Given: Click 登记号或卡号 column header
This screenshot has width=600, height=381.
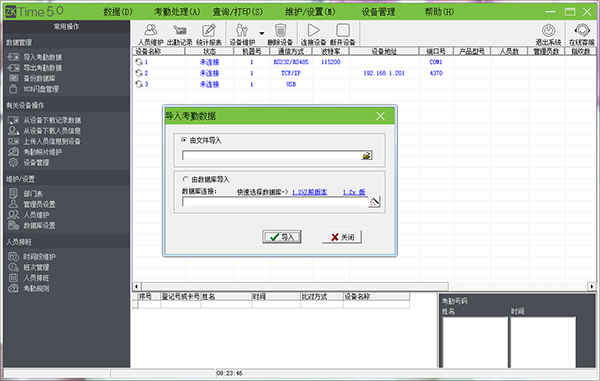Looking at the screenshot, I should (x=181, y=296).
